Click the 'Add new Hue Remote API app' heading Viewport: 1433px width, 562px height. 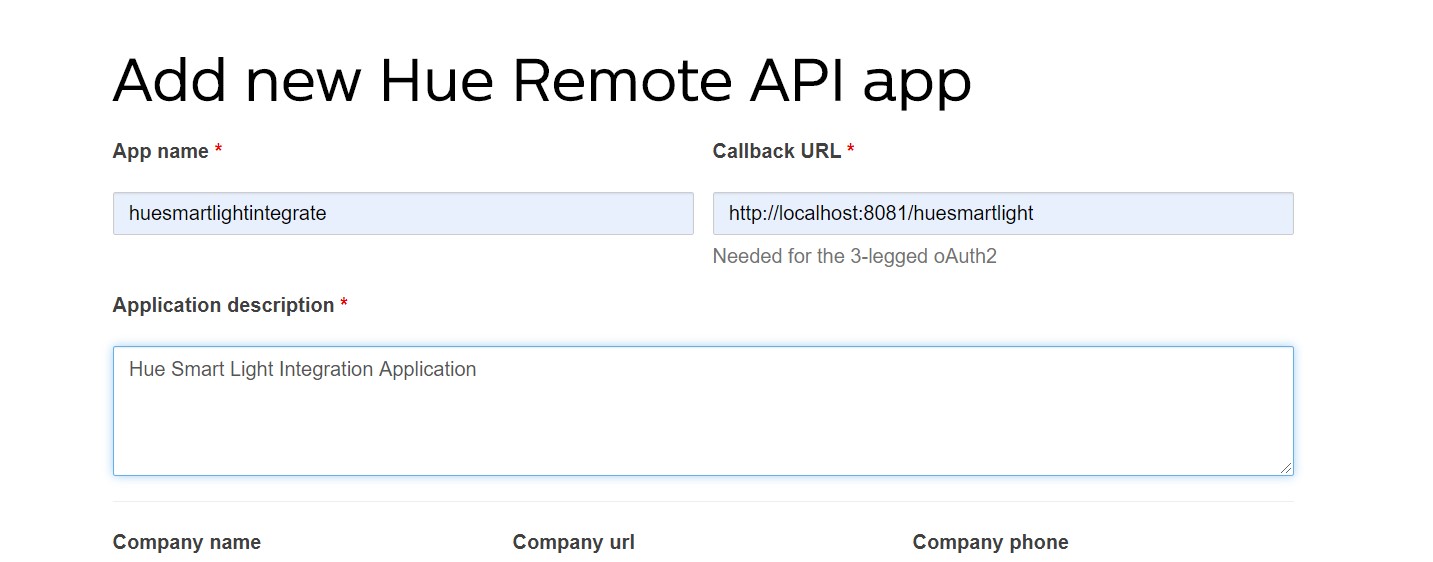542,81
